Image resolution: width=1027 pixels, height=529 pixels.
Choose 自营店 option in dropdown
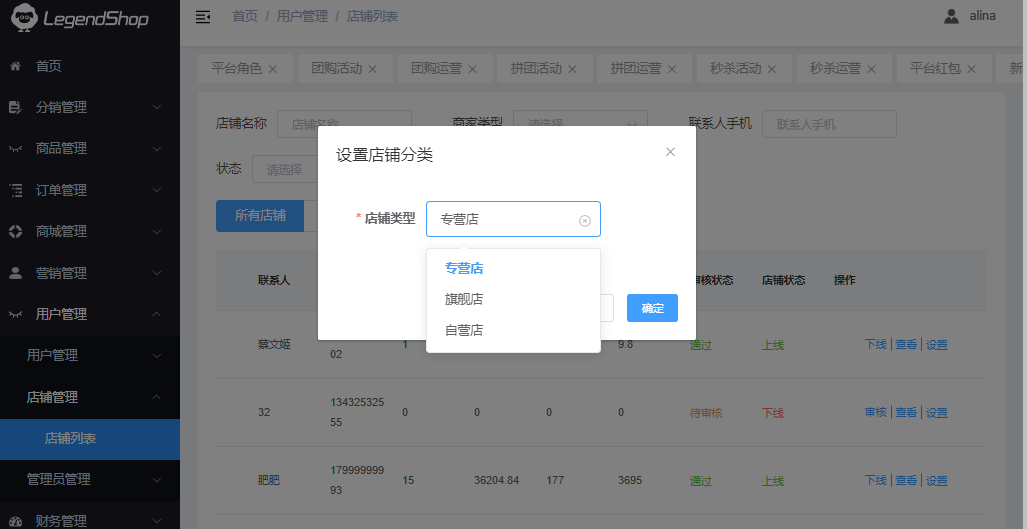click(x=464, y=330)
